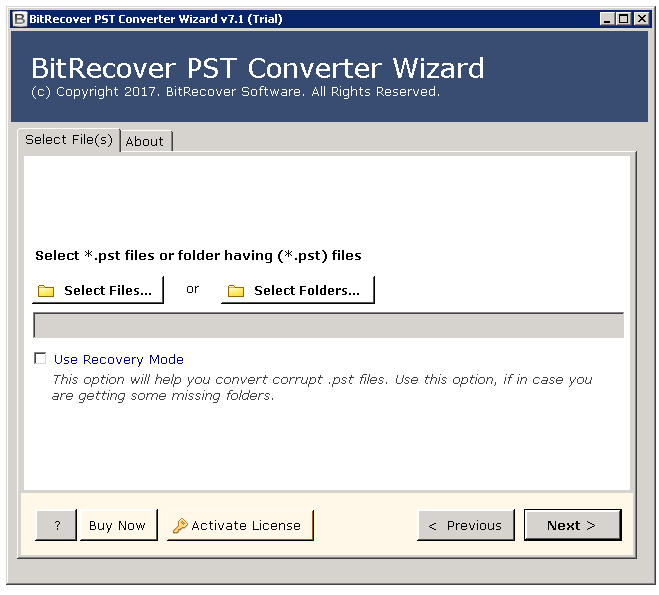This screenshot has height=595, width=659.
Task: Click the recovery mode description text
Action: (322, 387)
